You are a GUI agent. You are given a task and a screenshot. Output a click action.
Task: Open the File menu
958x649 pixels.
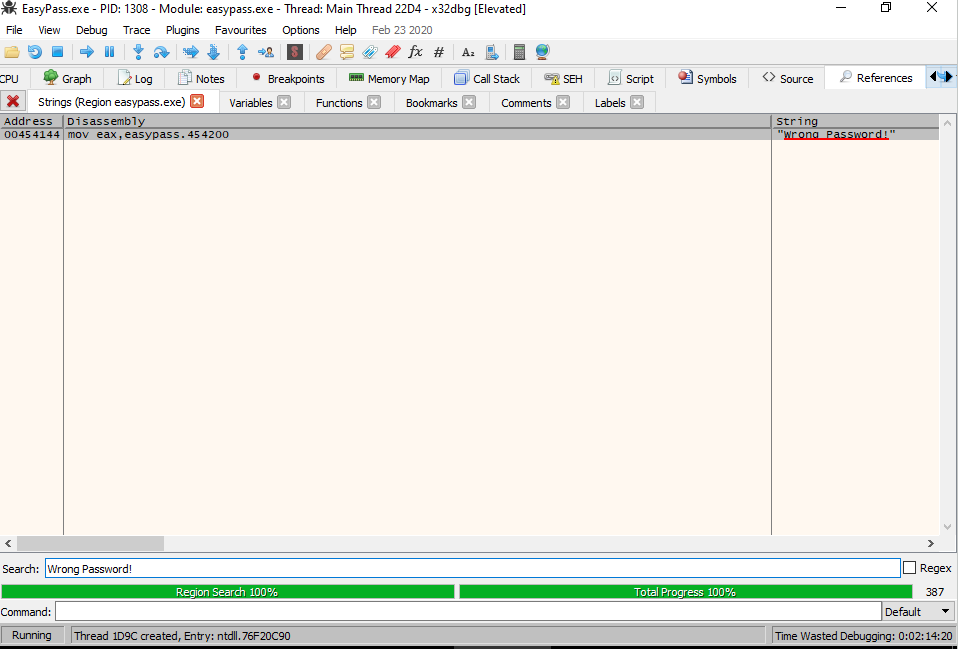point(14,30)
